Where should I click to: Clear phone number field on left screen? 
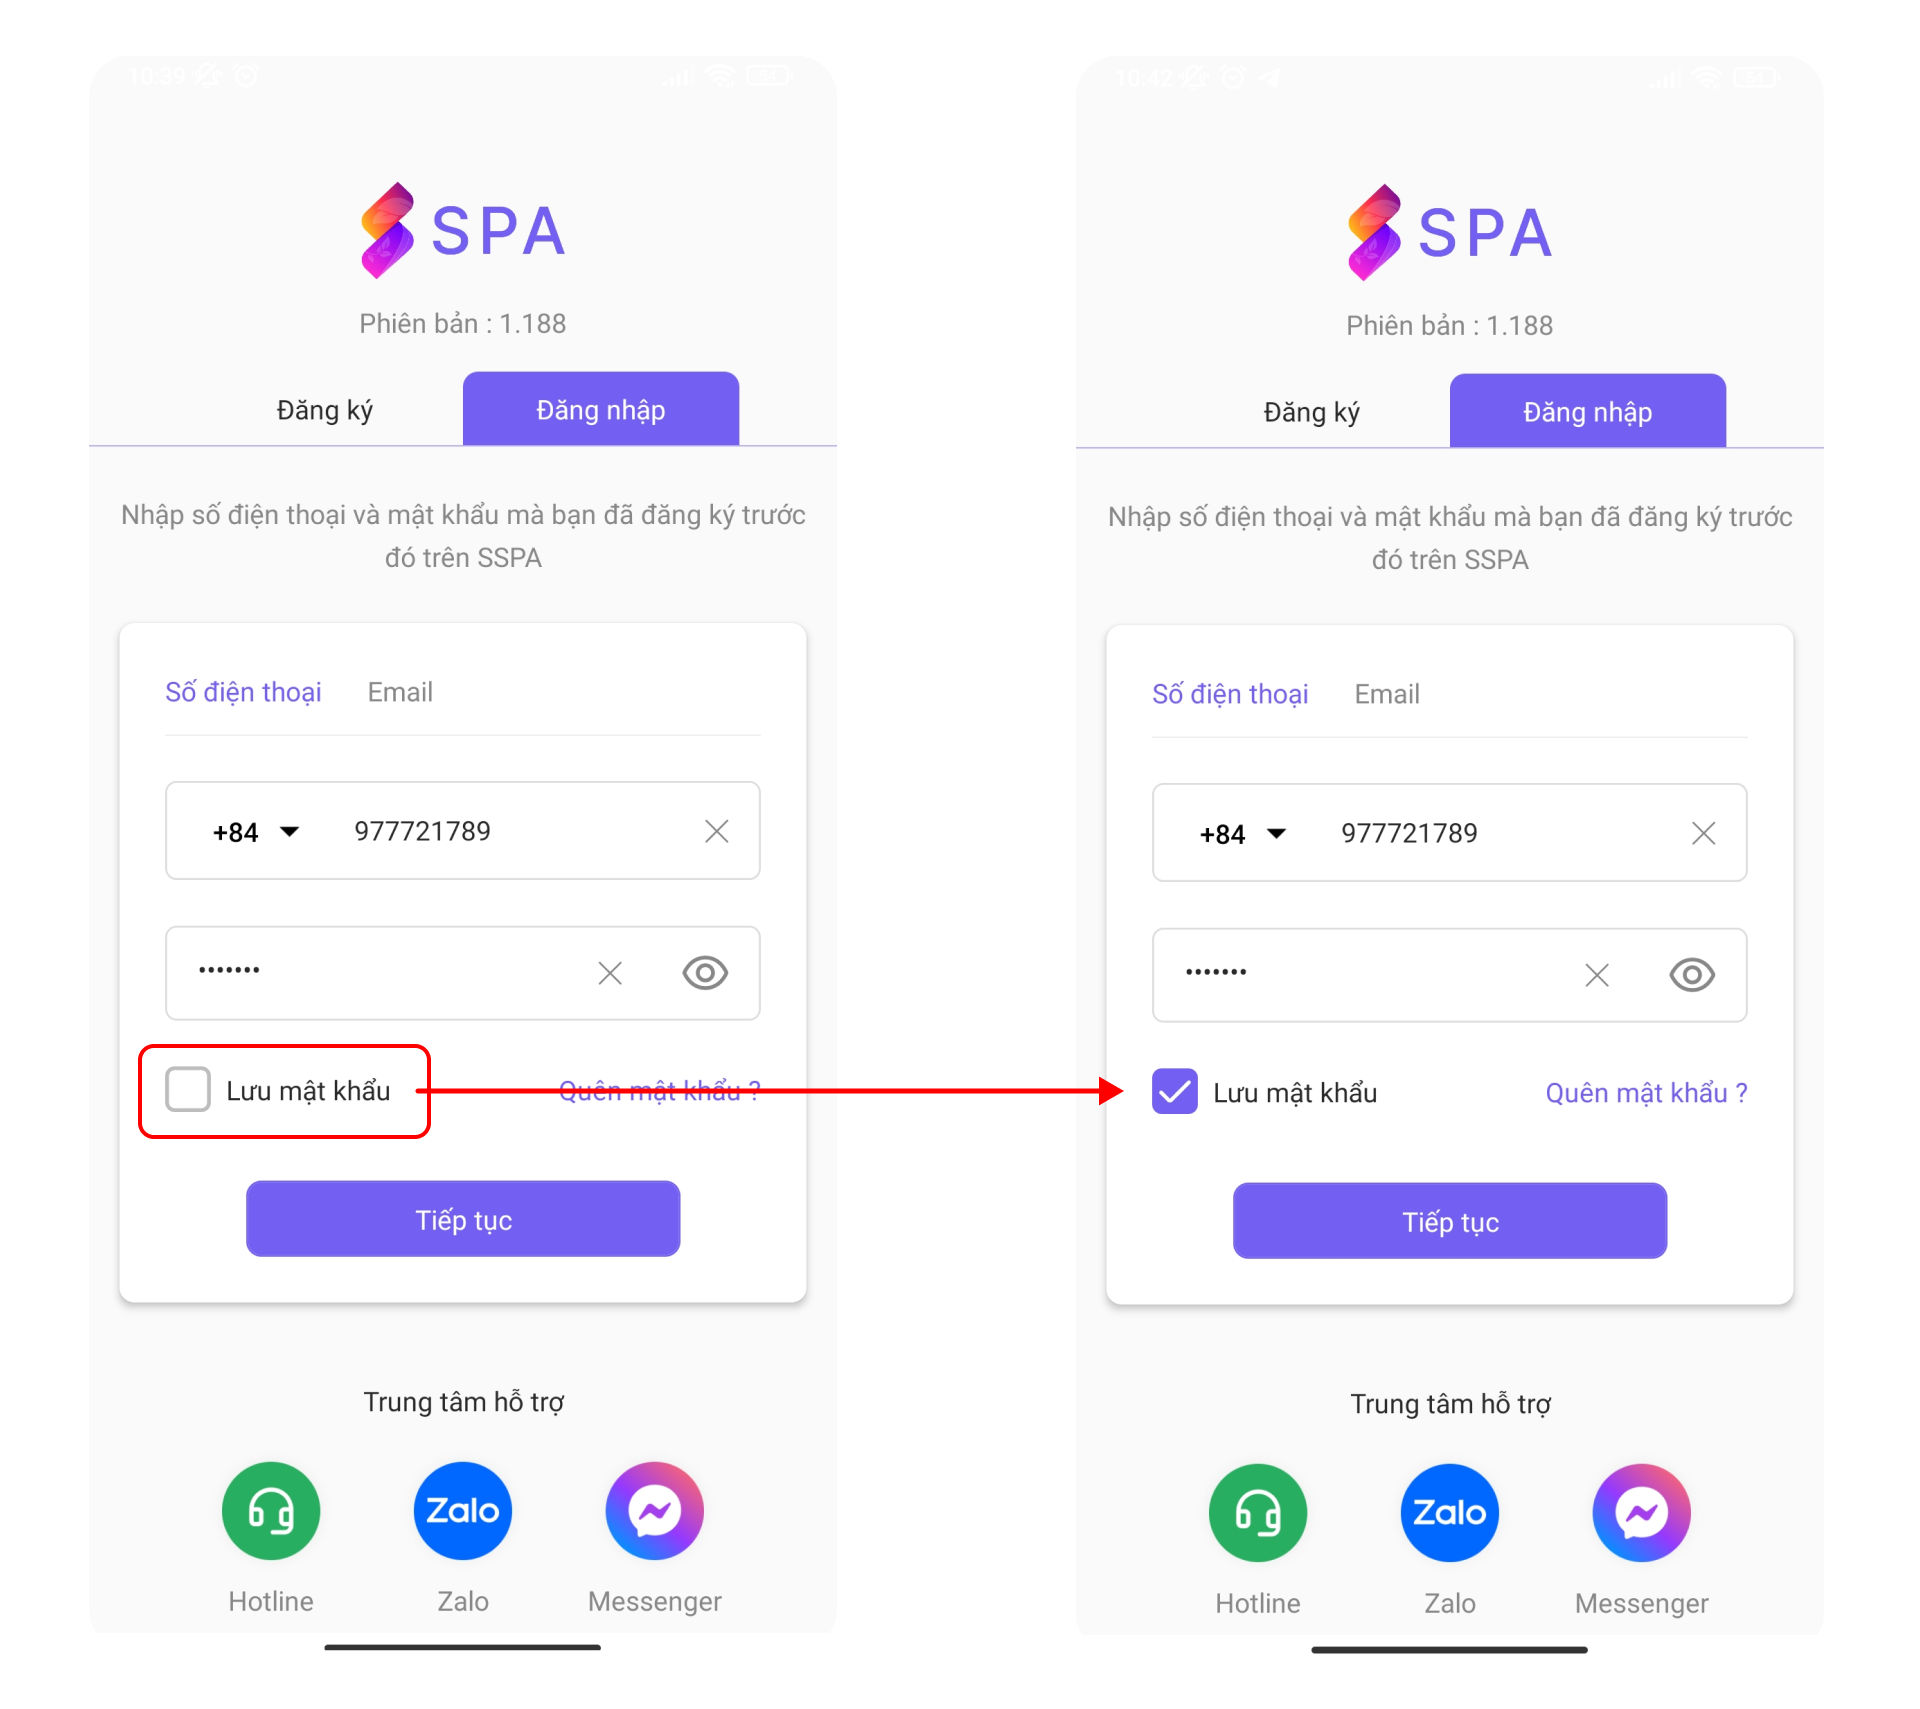click(x=716, y=831)
